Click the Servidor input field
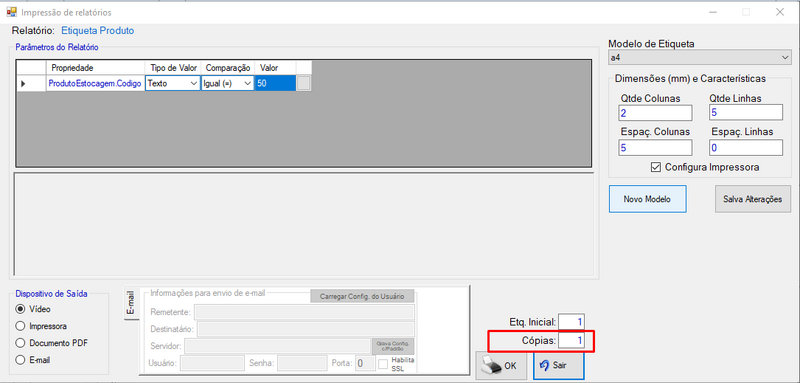800x383 pixels. point(278,346)
